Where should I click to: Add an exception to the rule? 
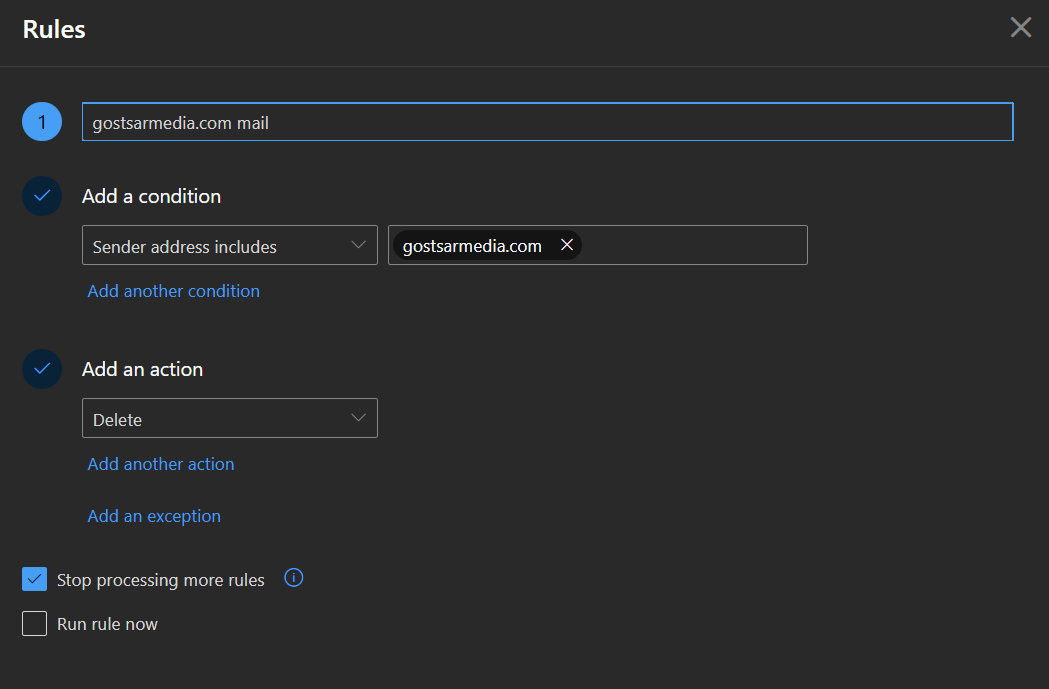154,516
